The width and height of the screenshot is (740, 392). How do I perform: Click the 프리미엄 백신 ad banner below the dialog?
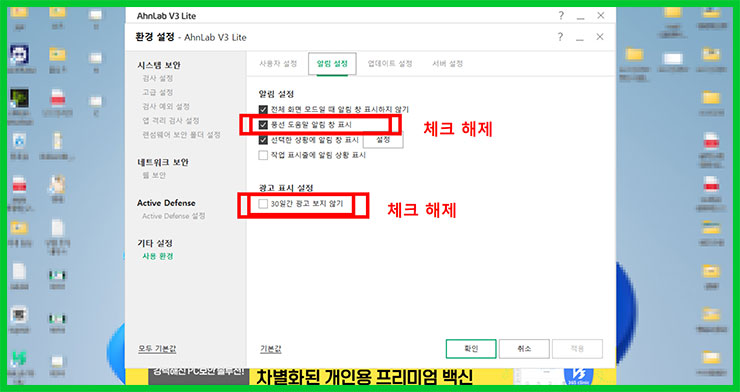click(370, 376)
